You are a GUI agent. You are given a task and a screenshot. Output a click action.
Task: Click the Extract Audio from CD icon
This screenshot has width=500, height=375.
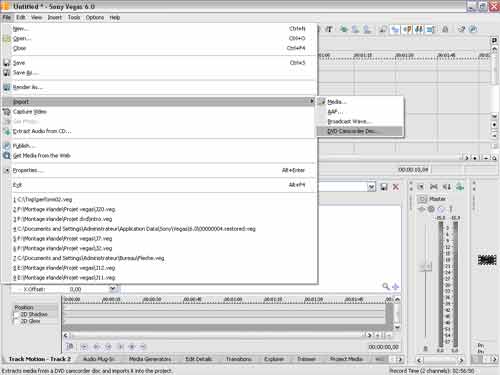[x=7, y=131]
